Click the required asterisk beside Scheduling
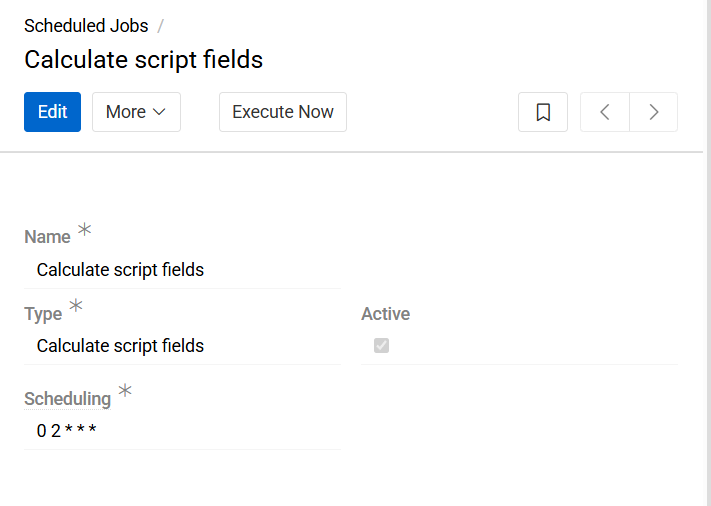The image size is (711, 506). point(125,391)
